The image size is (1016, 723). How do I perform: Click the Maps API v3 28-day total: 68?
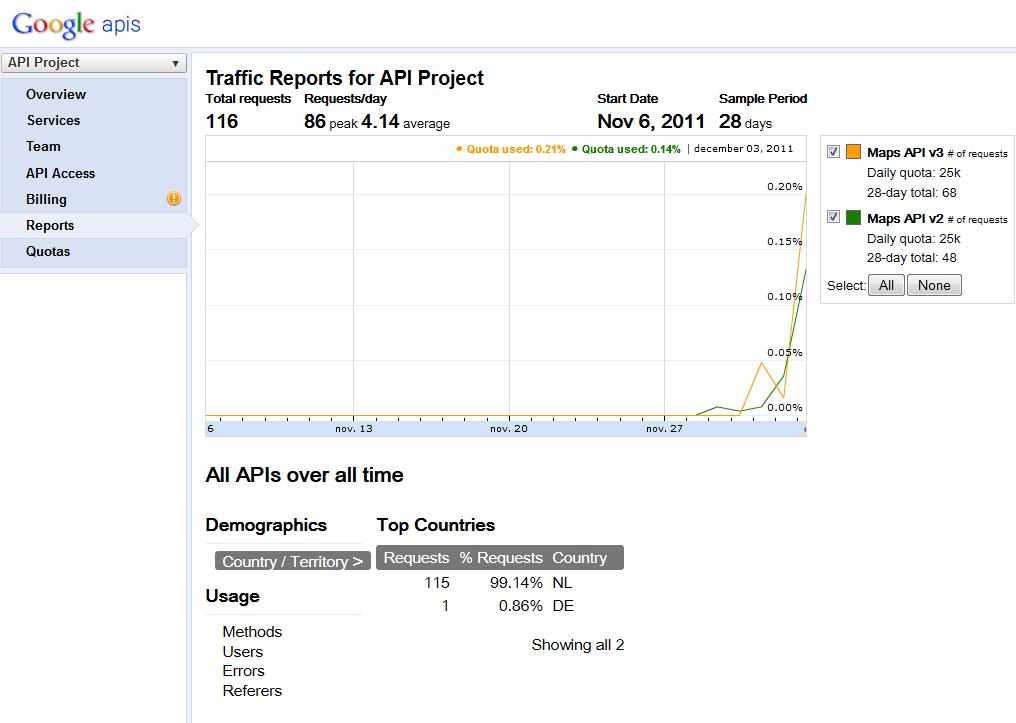(912, 192)
